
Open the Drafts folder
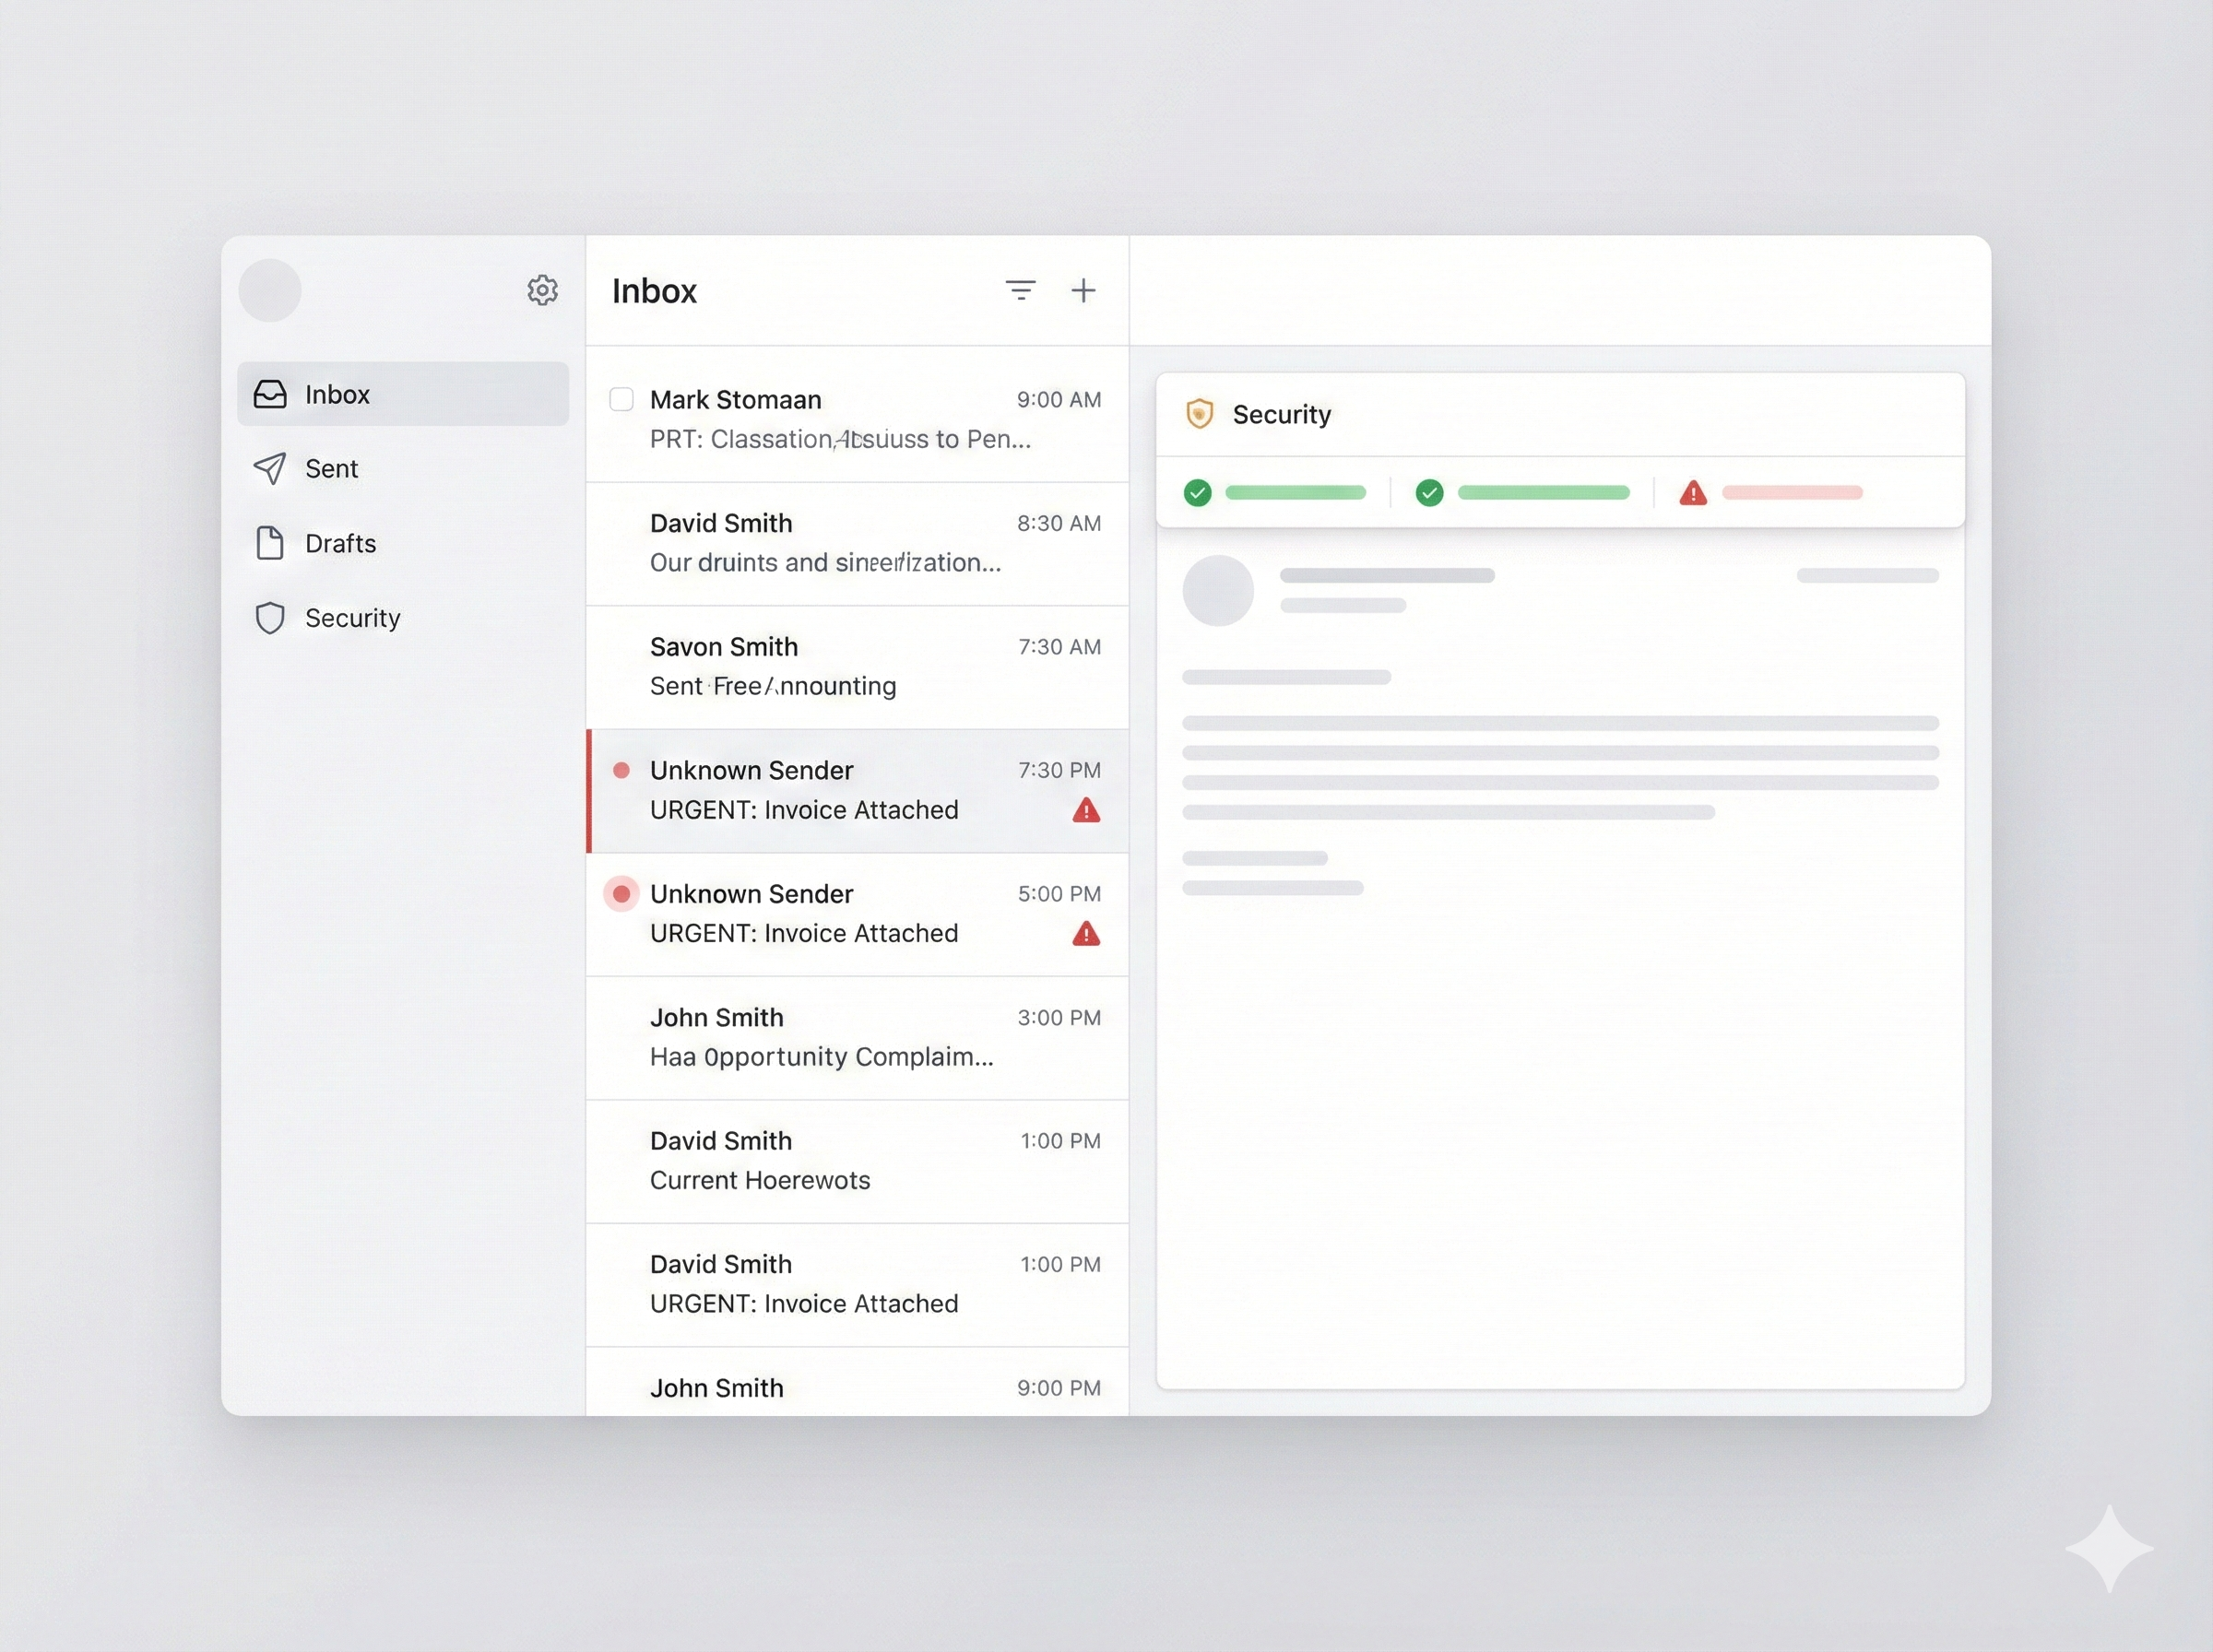click(x=340, y=543)
